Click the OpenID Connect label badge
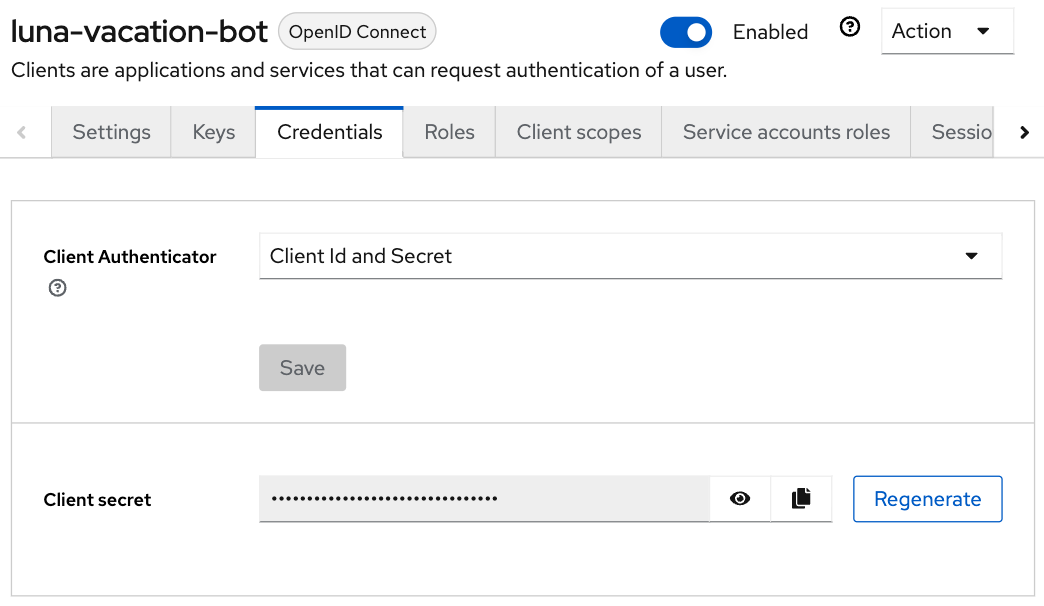 [x=357, y=31]
